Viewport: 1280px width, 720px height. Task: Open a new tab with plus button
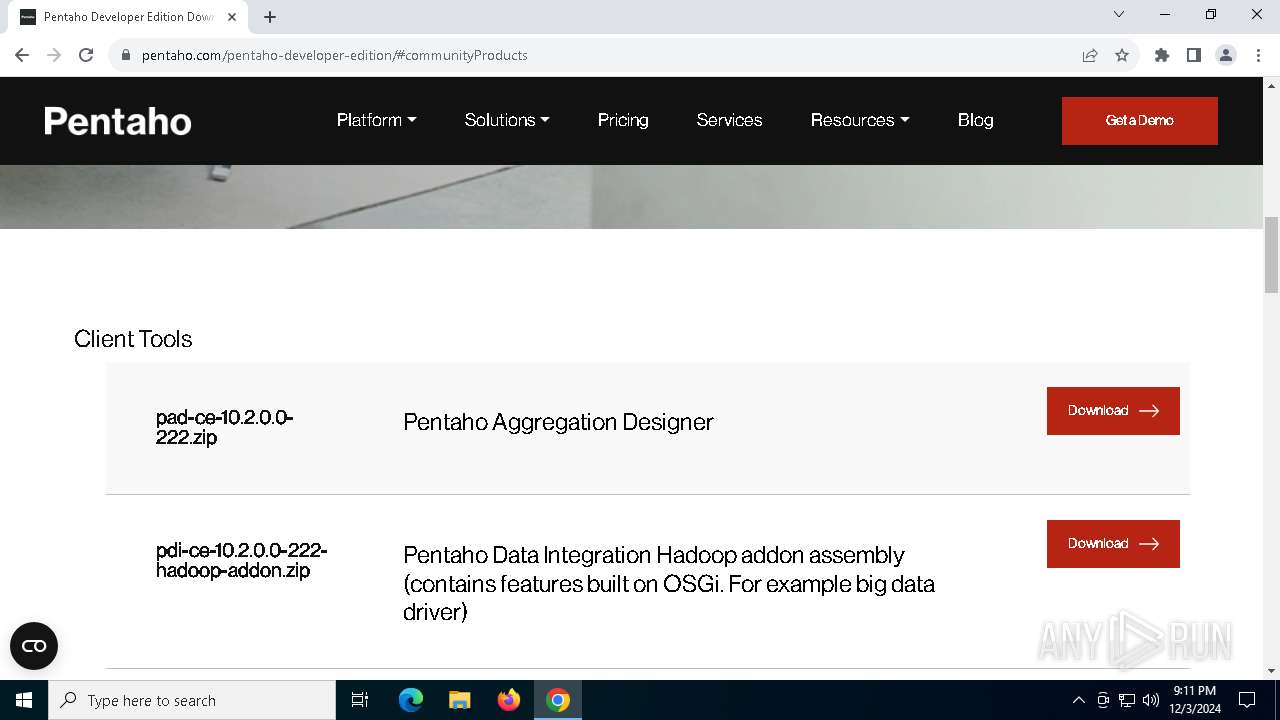click(x=270, y=17)
